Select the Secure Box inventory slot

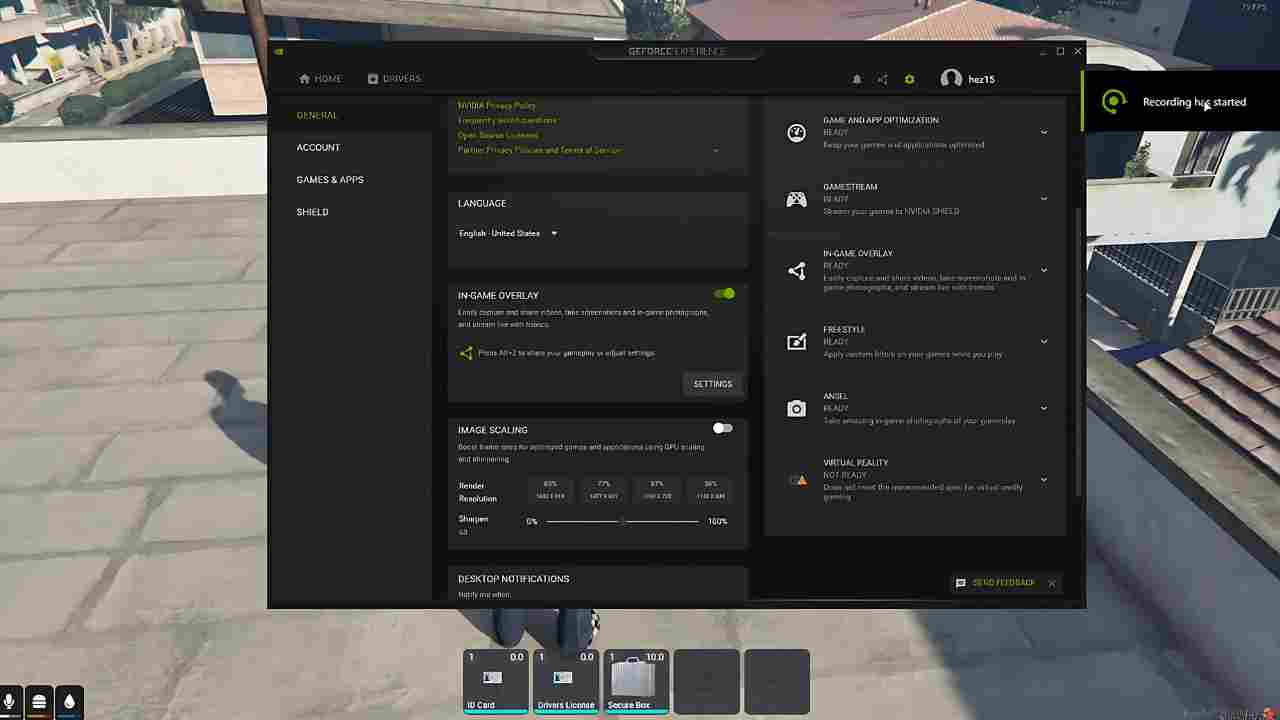click(636, 682)
